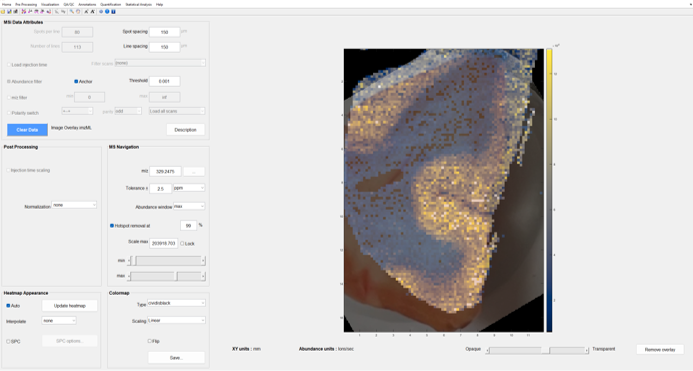Click the Remove overlay button
Screen dimensions: 693x371
(660, 349)
